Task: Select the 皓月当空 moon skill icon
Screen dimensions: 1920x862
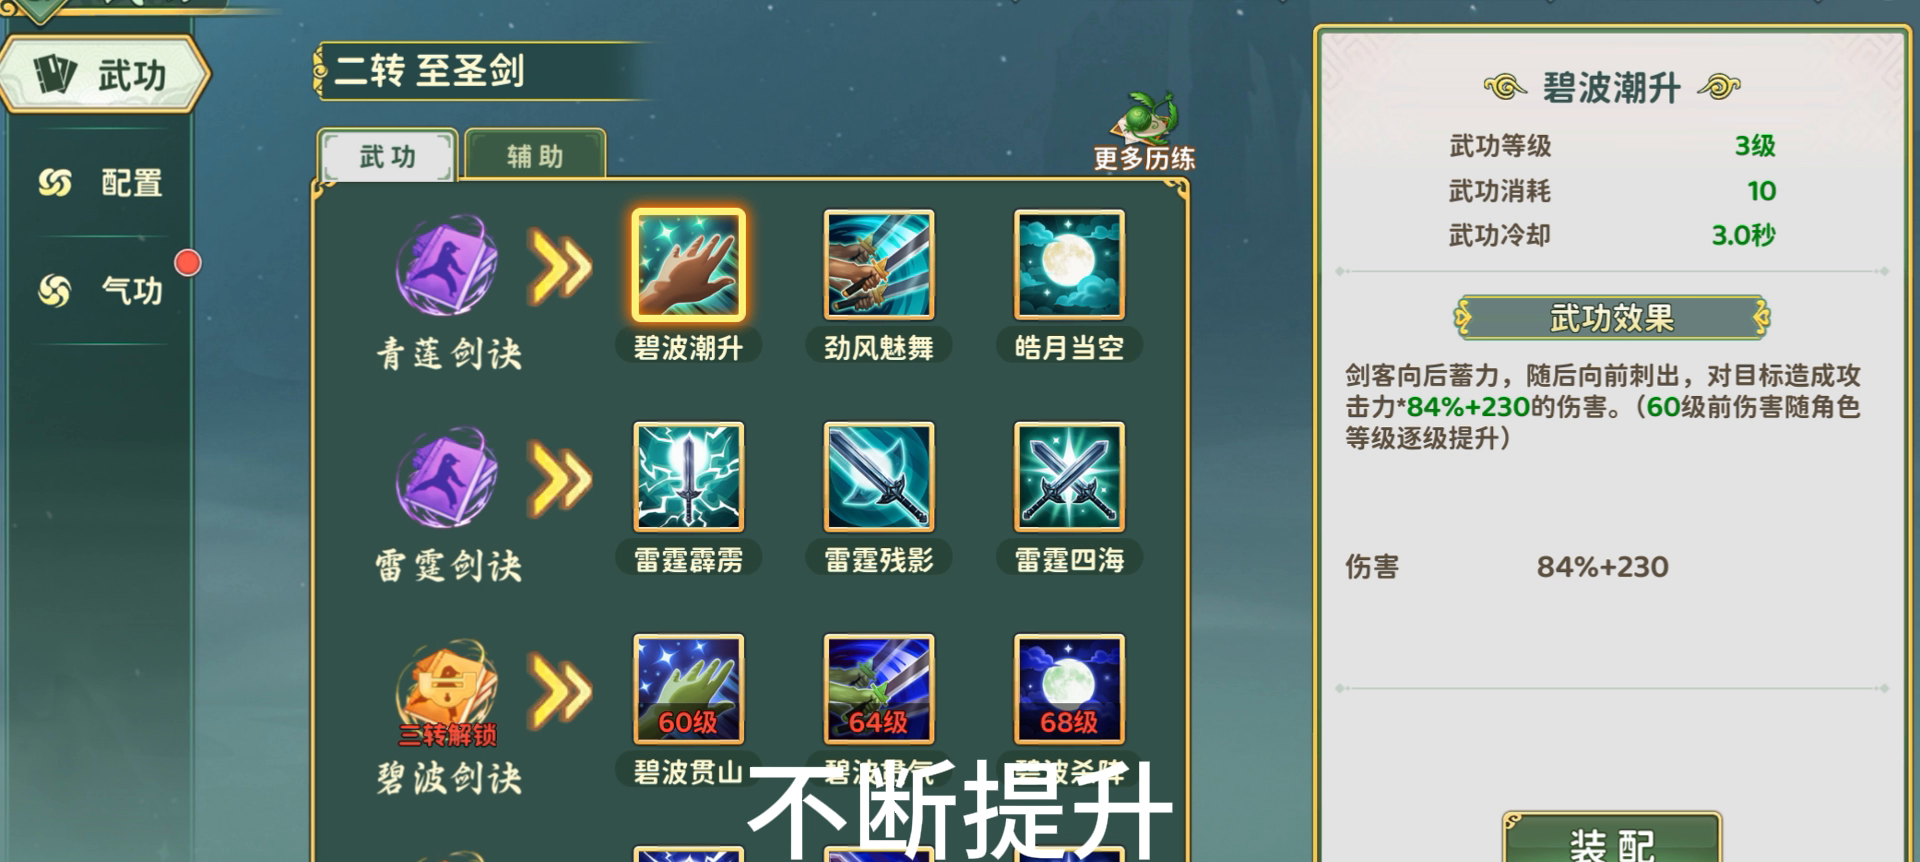Action: 1069,265
